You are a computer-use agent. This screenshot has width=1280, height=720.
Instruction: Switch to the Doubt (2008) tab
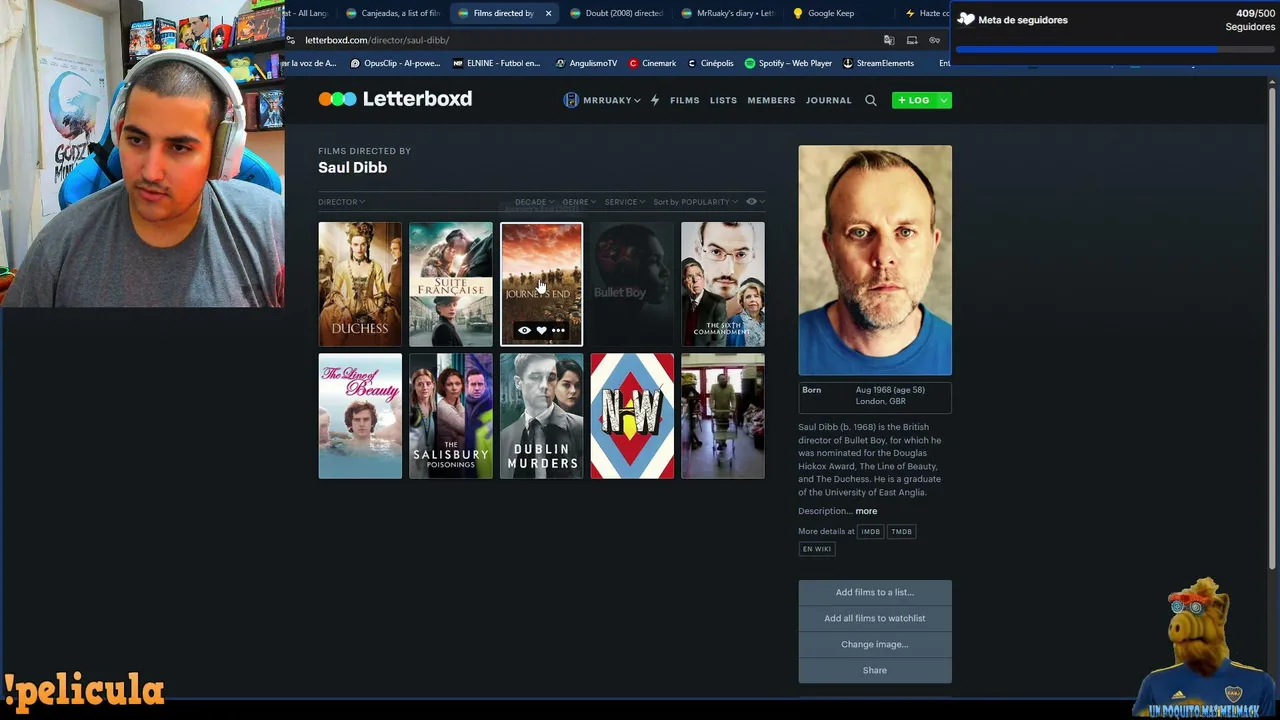616,13
